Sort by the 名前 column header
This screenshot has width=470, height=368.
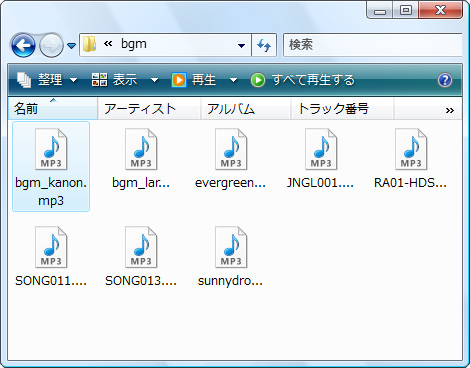53,109
